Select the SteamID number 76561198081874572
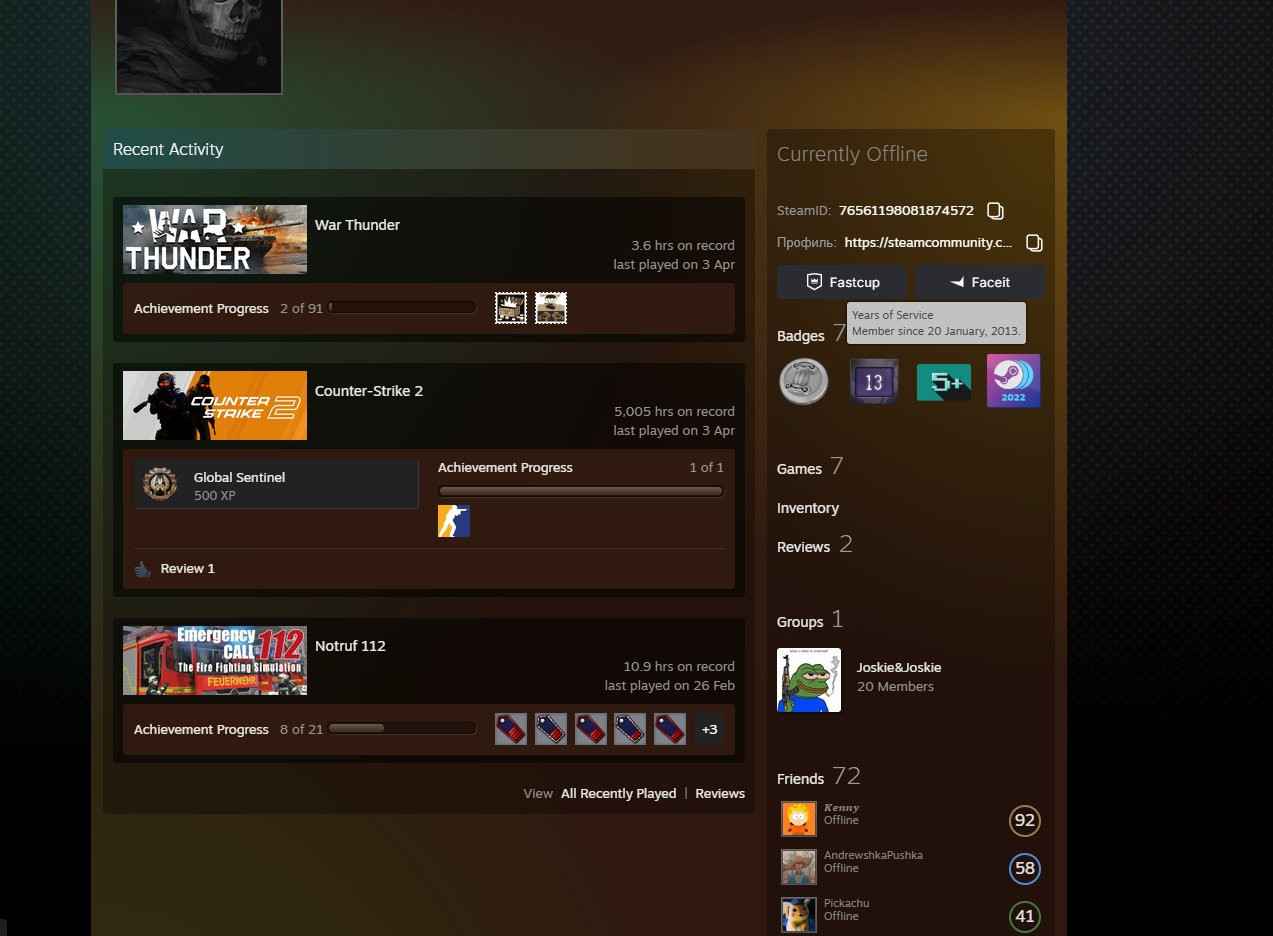Image resolution: width=1273 pixels, height=936 pixels. [x=906, y=211]
